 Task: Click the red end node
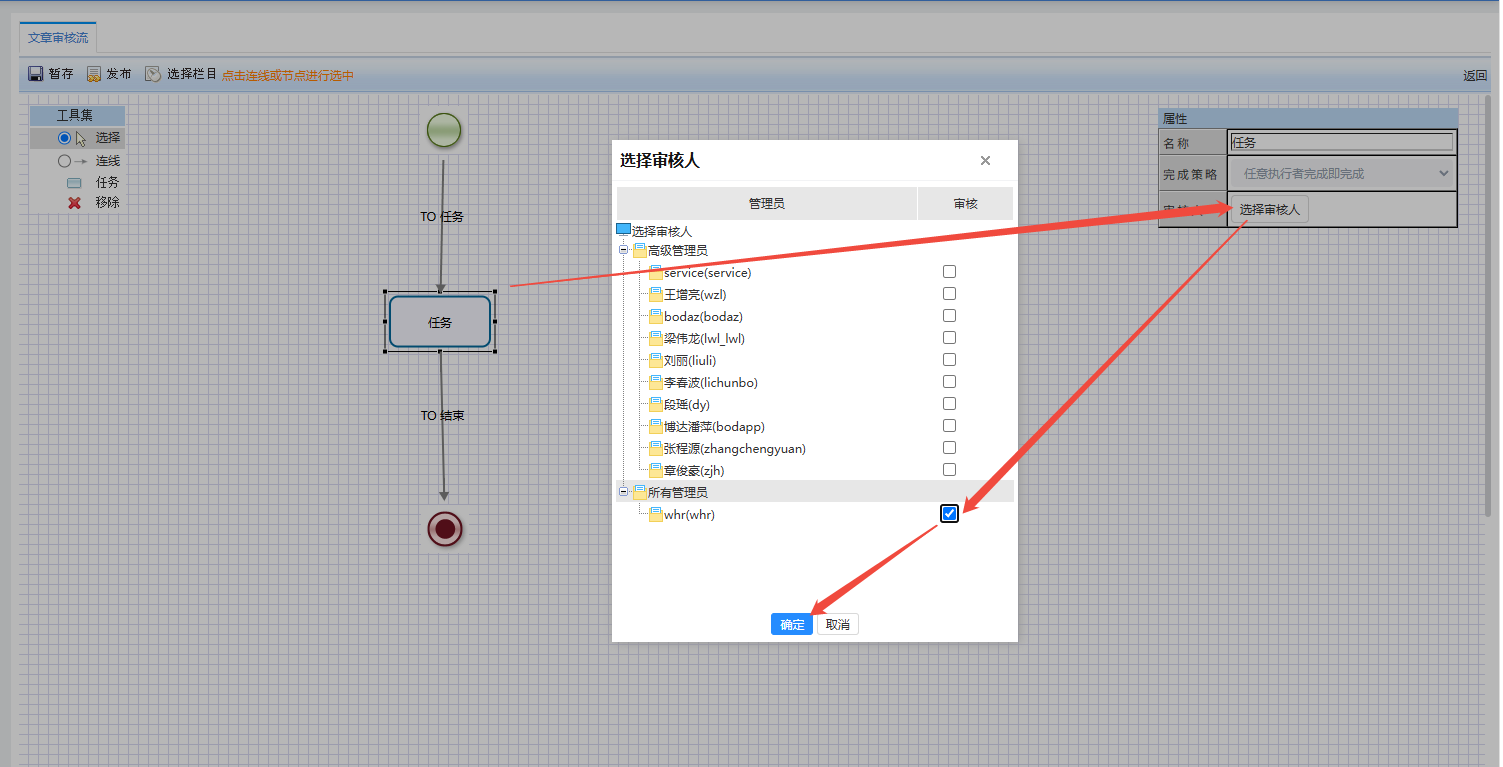(445, 529)
